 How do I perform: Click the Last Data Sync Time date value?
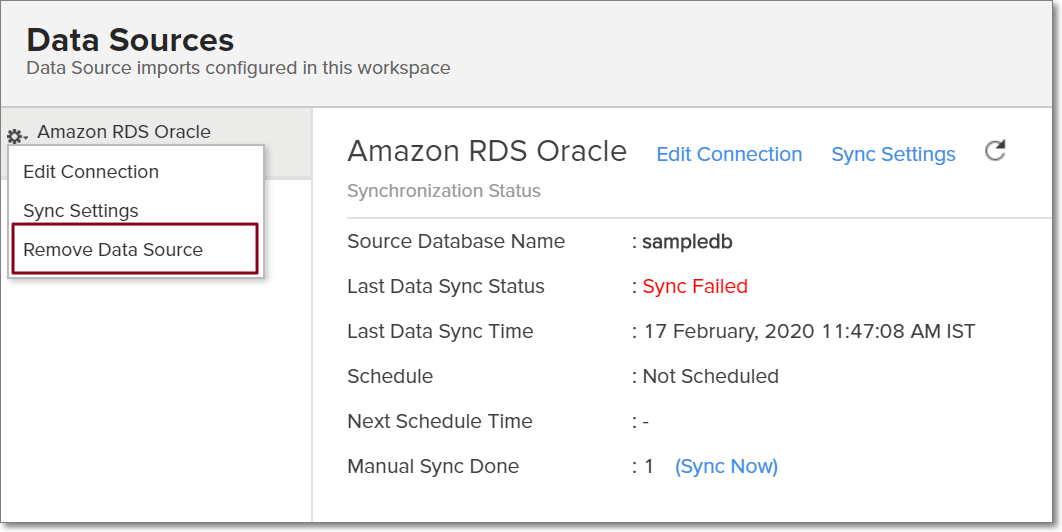(x=809, y=332)
